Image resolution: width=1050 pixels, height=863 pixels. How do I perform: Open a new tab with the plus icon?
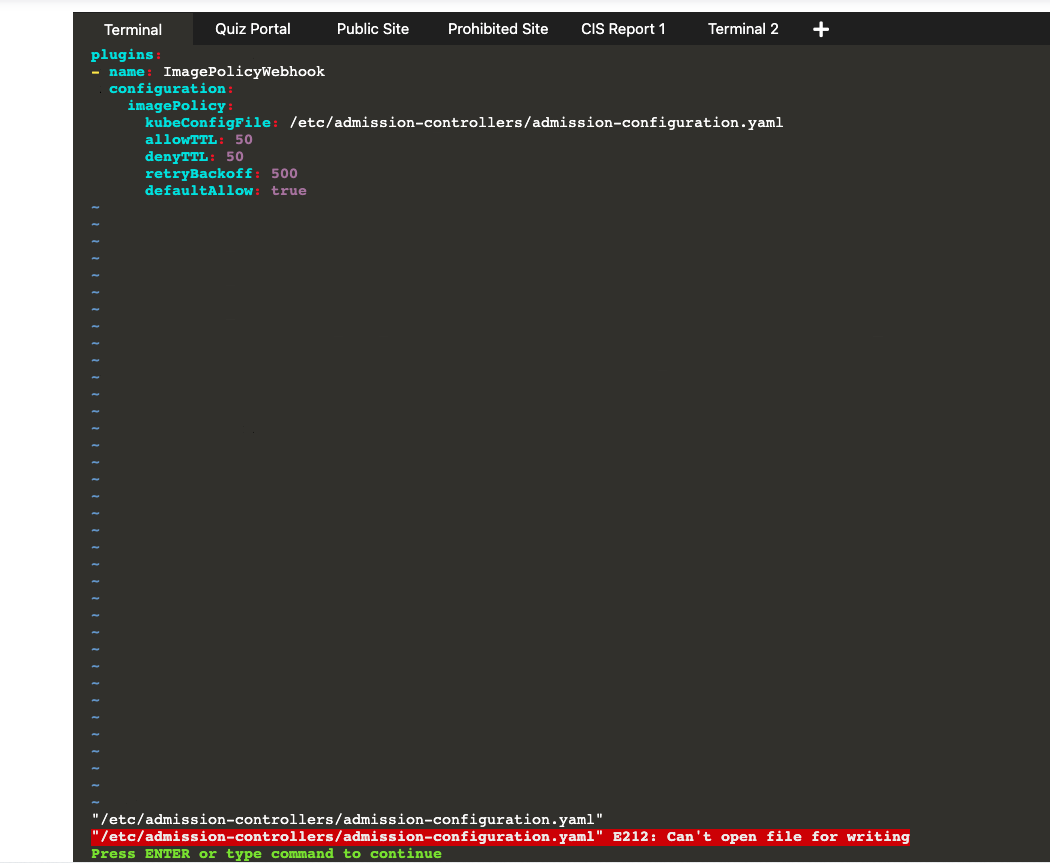[821, 29]
